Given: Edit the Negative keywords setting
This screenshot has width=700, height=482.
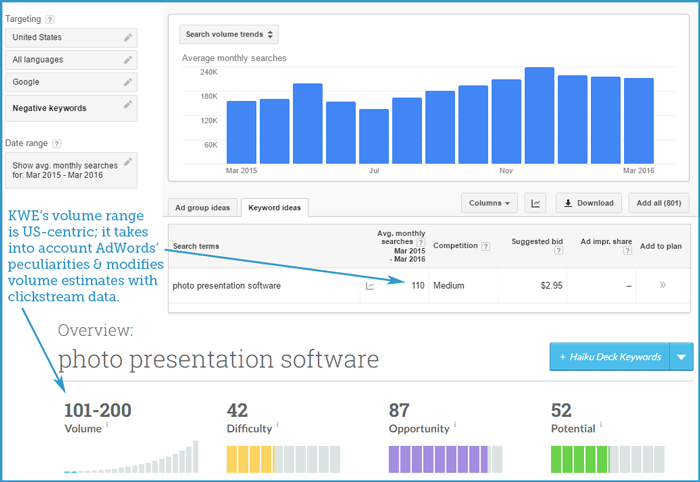Looking at the screenshot, I should pos(127,105).
